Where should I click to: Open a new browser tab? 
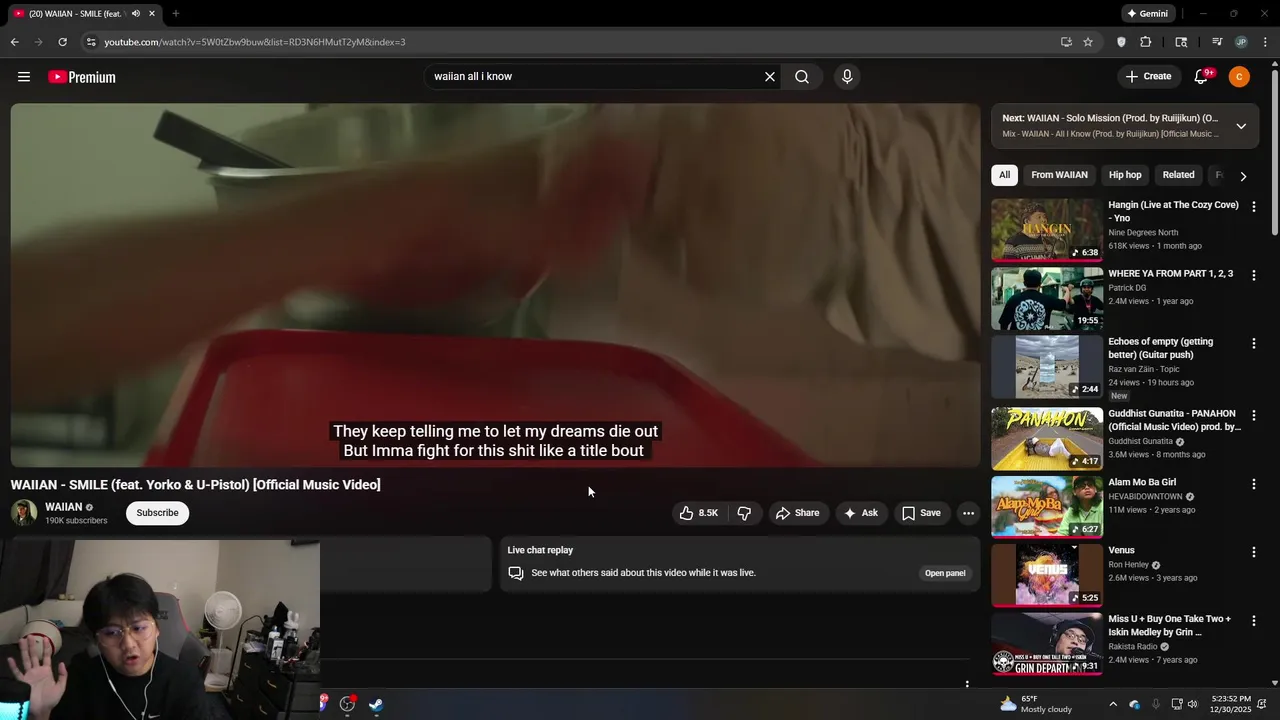tap(176, 14)
